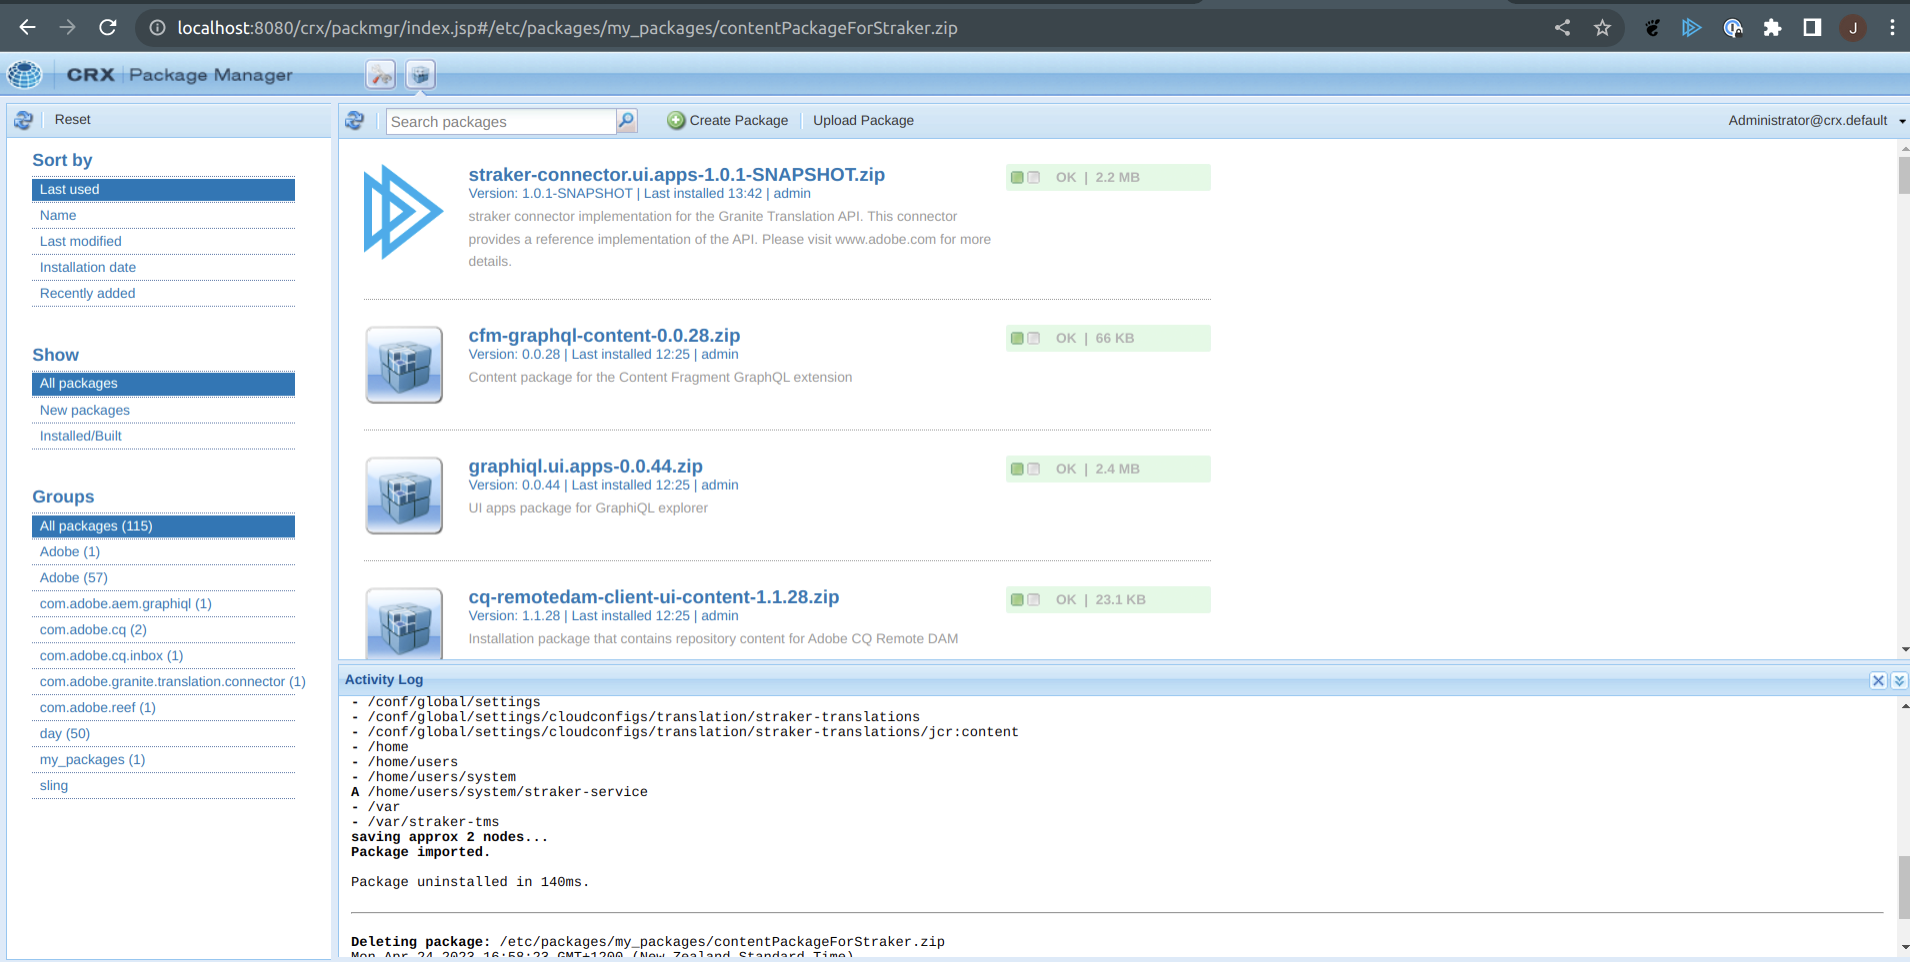Click 'Package imported.' log line

[x=420, y=852]
